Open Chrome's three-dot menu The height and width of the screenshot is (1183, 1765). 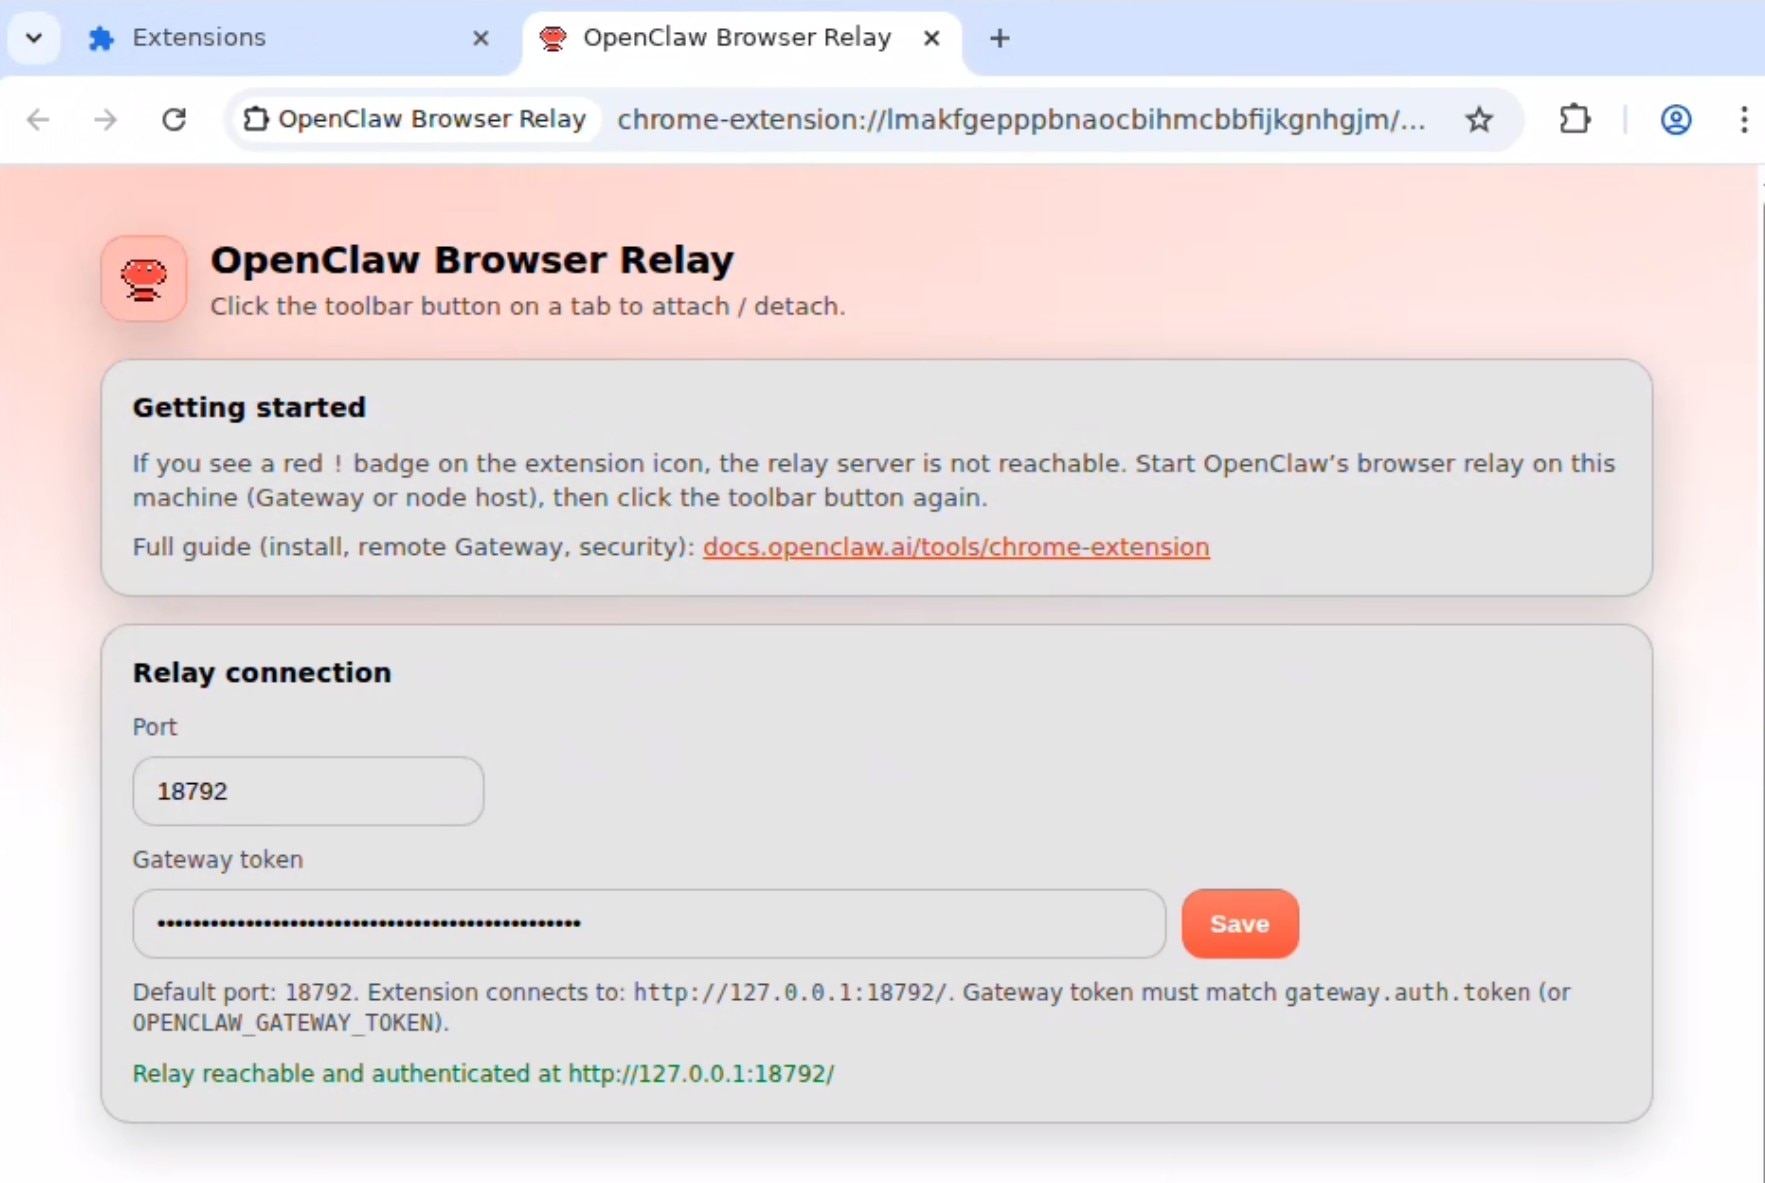[x=1746, y=119]
